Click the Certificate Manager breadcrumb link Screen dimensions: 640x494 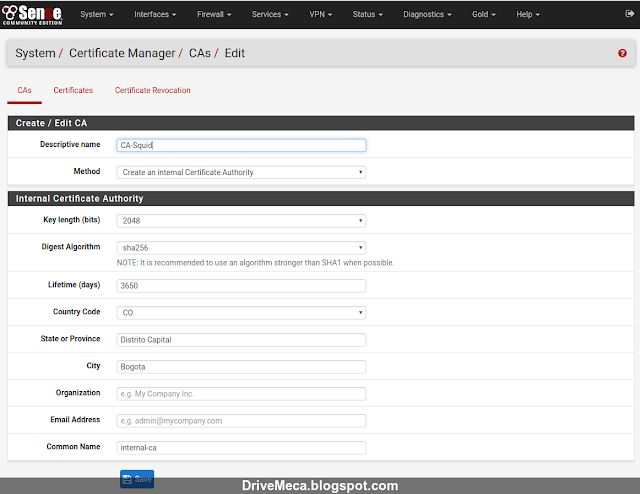[122, 53]
